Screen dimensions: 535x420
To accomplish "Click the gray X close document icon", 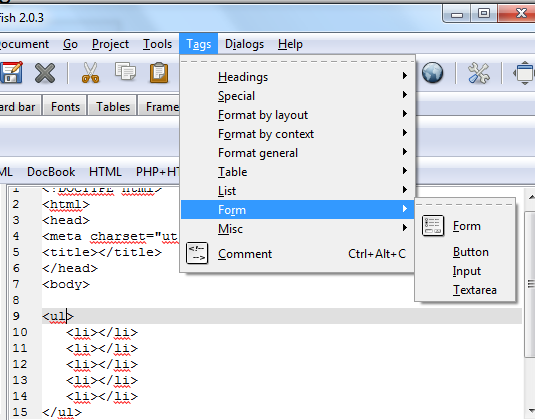I will pos(45,73).
